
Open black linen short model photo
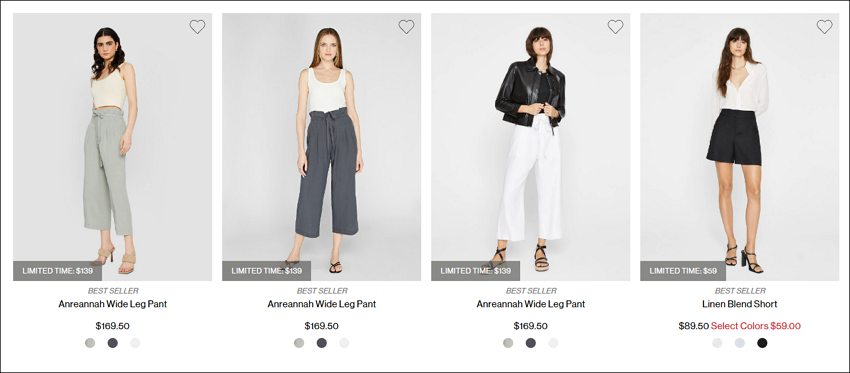point(739,147)
